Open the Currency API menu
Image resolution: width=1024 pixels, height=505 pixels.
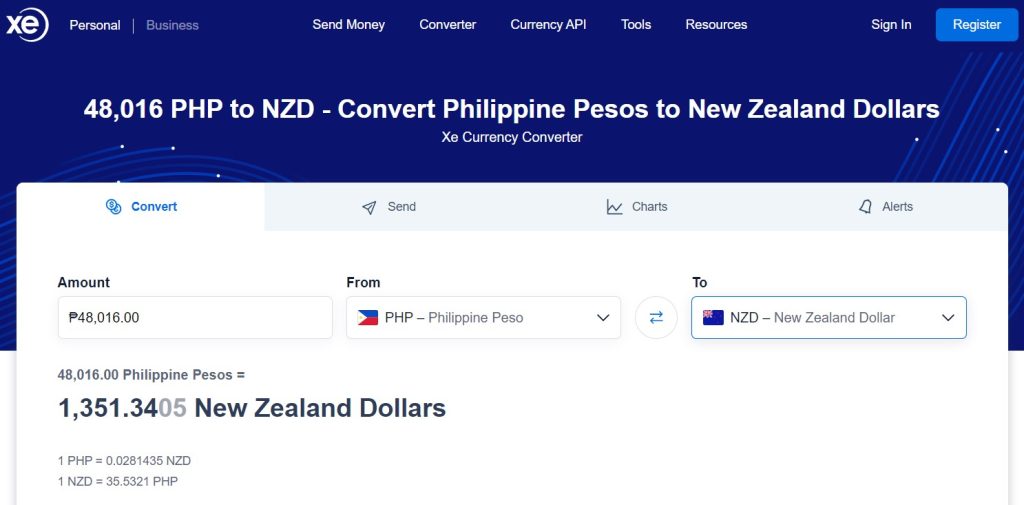(x=548, y=25)
